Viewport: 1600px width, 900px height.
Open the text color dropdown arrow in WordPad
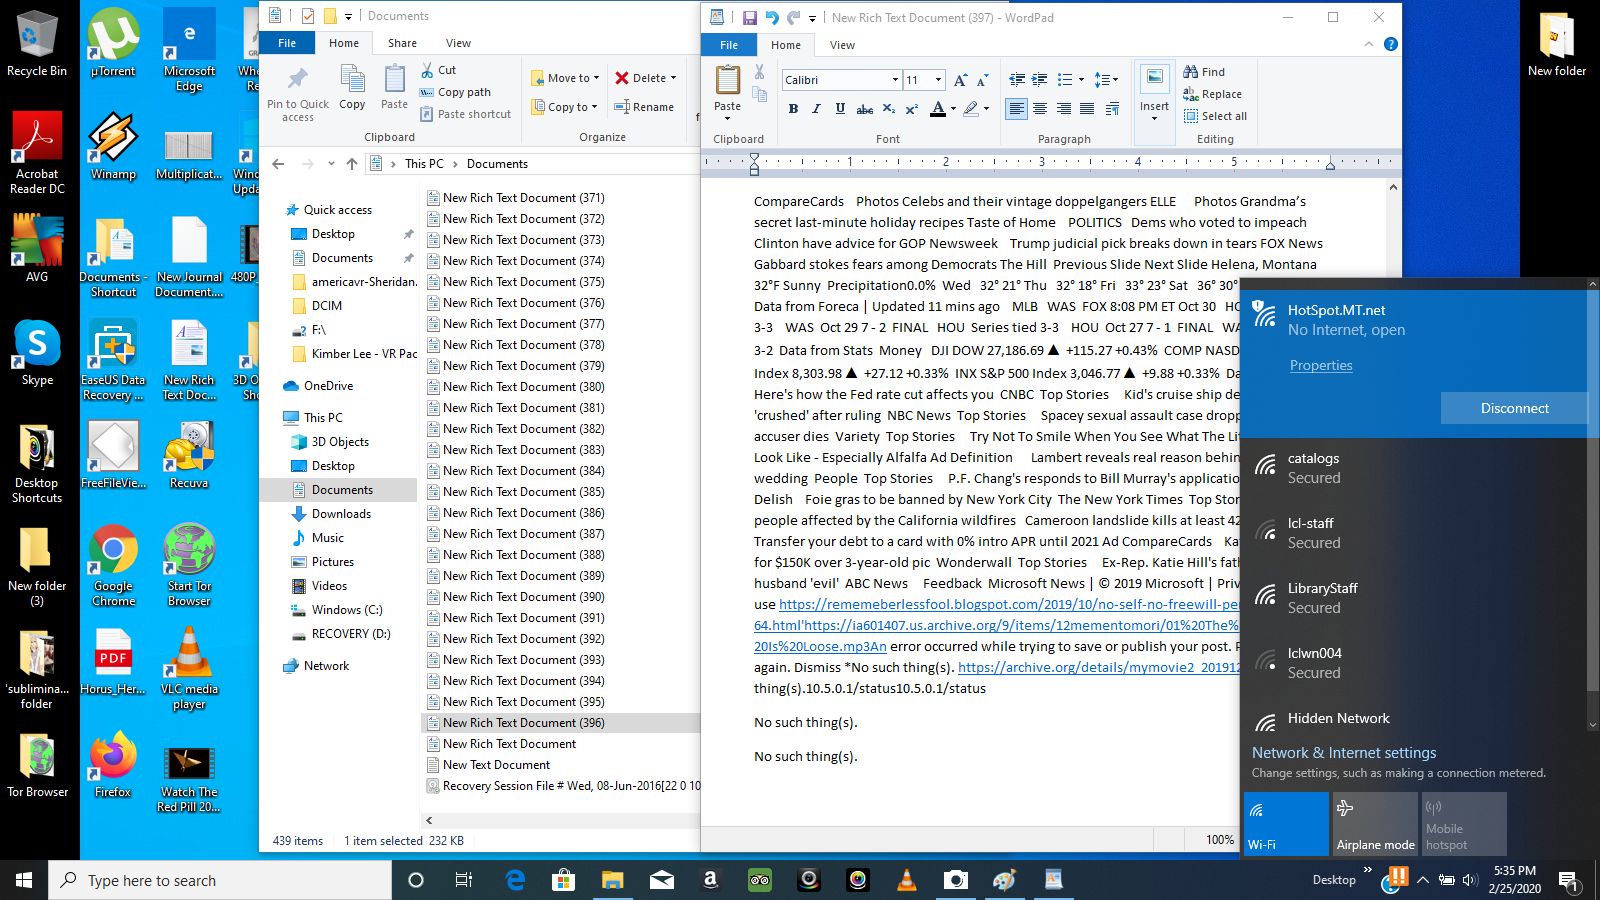point(953,109)
